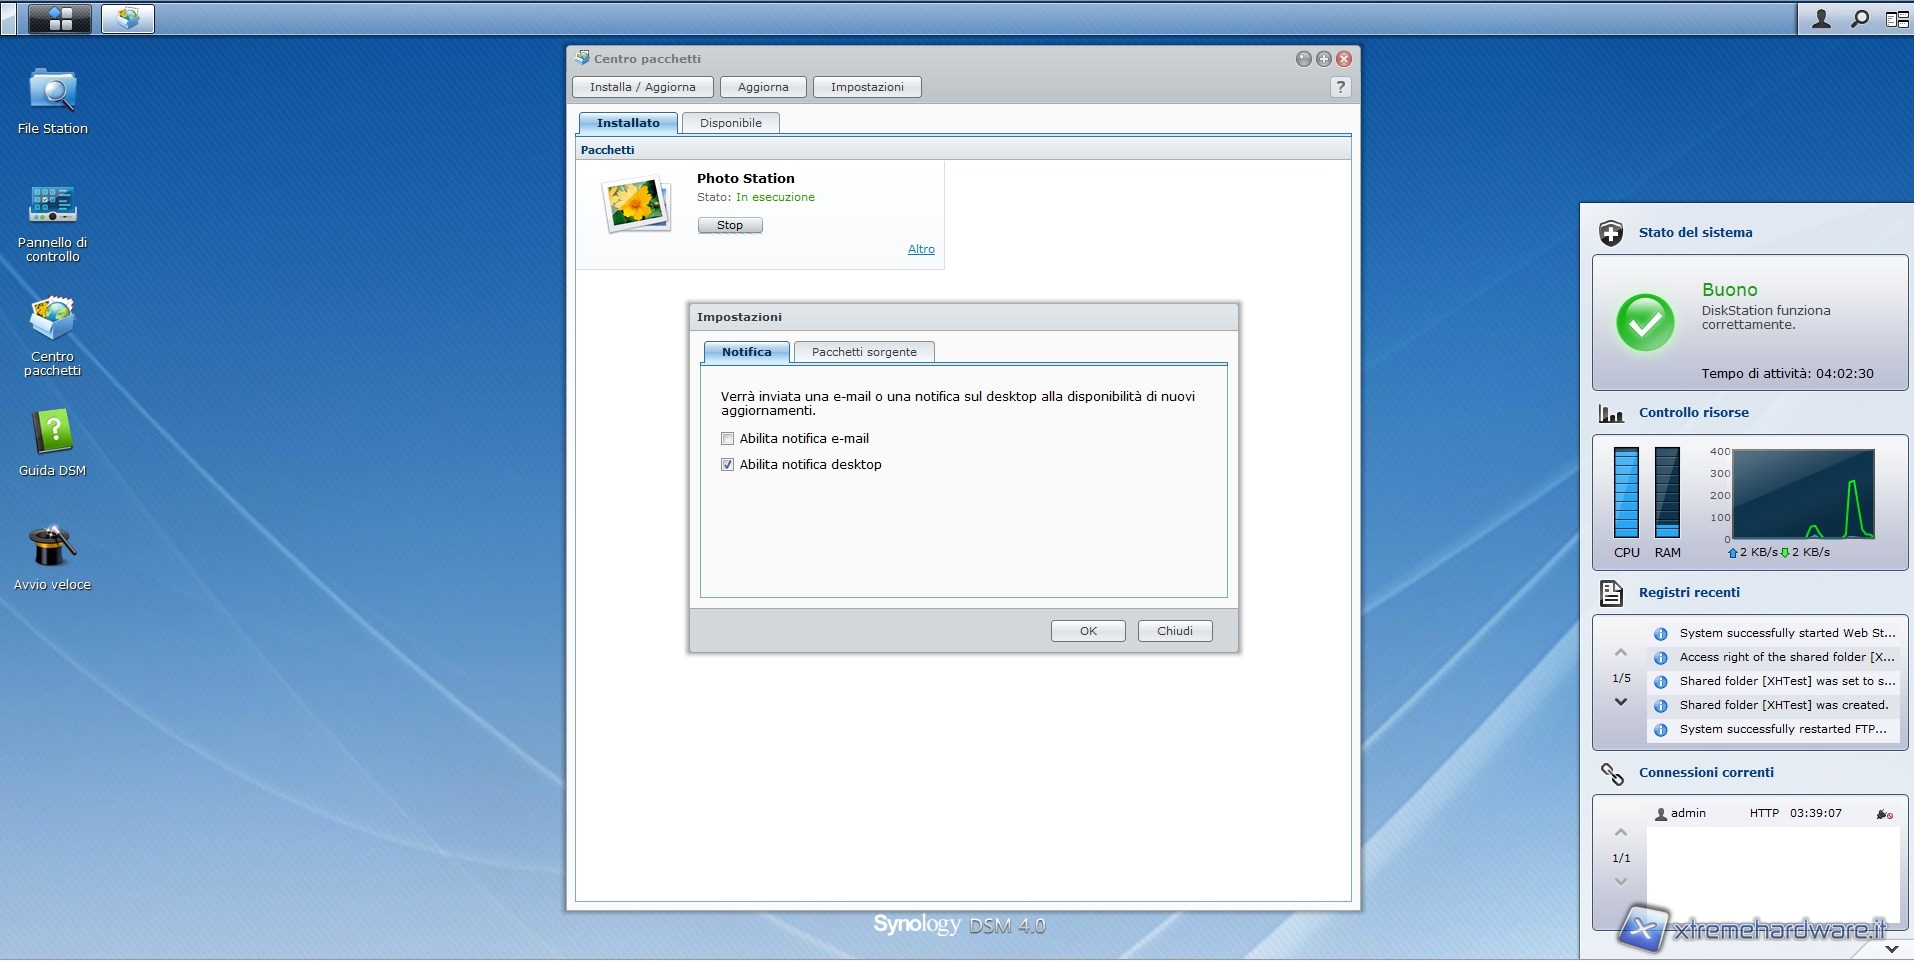This screenshot has width=1914, height=961.
Task: Open Guida DSM help icon
Action: coord(52,433)
